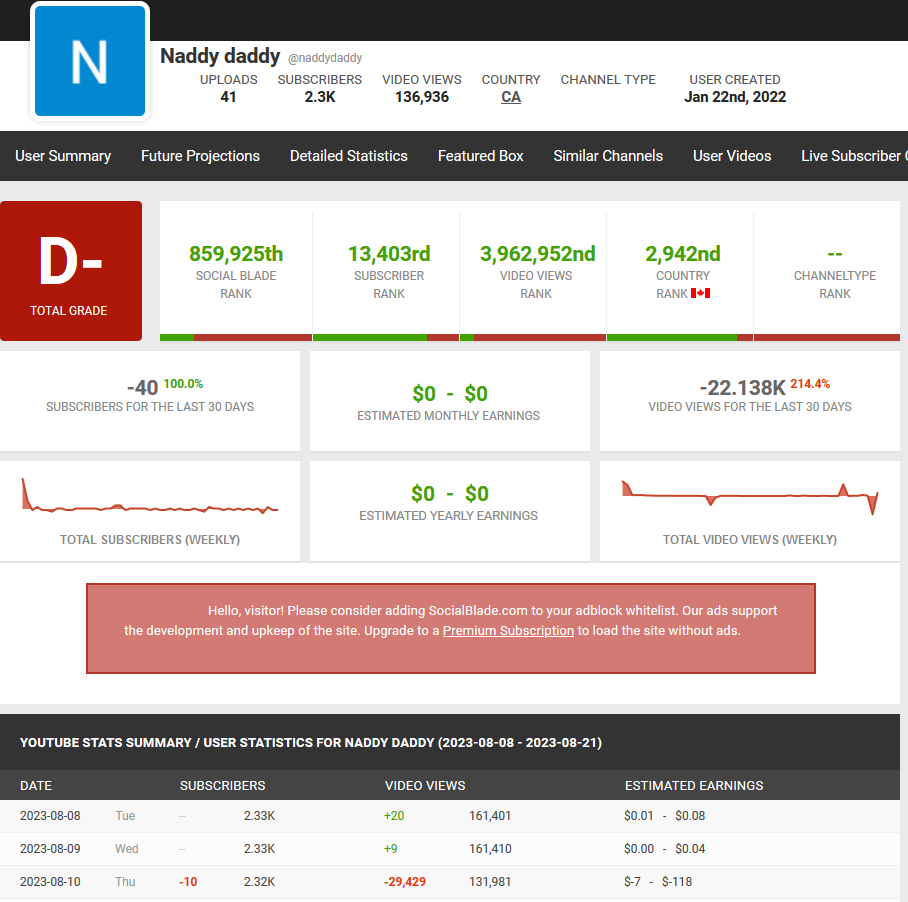Click the VIDEO VIEWS table column header
This screenshot has width=908, height=902.
(425, 786)
